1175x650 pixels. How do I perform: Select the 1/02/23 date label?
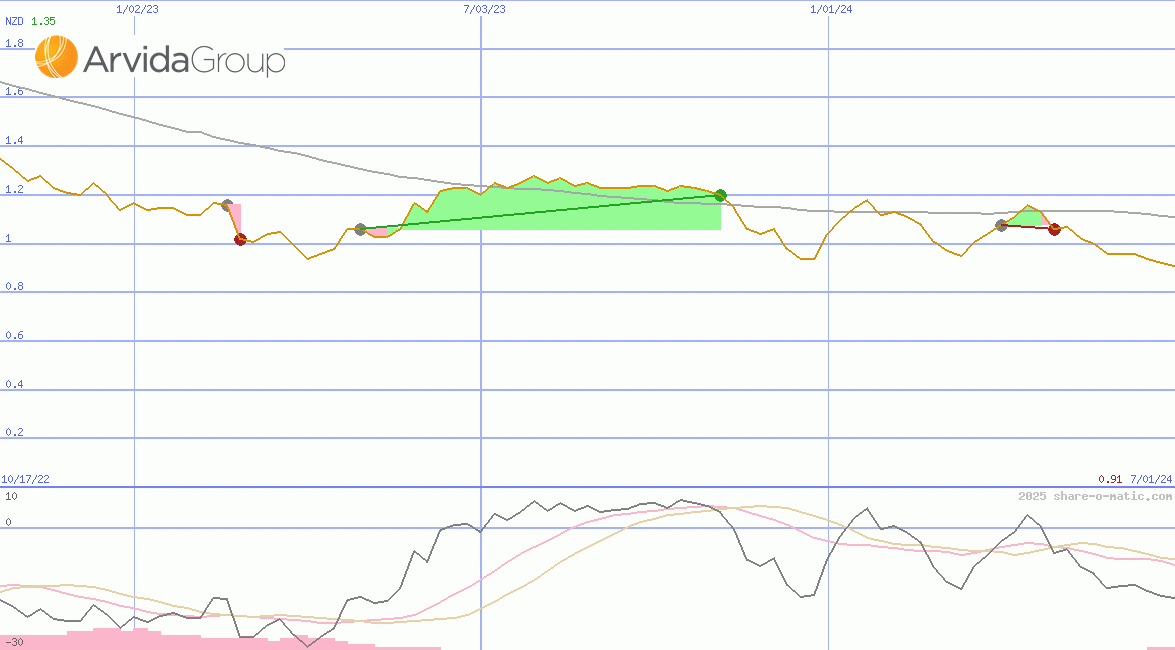136,9
